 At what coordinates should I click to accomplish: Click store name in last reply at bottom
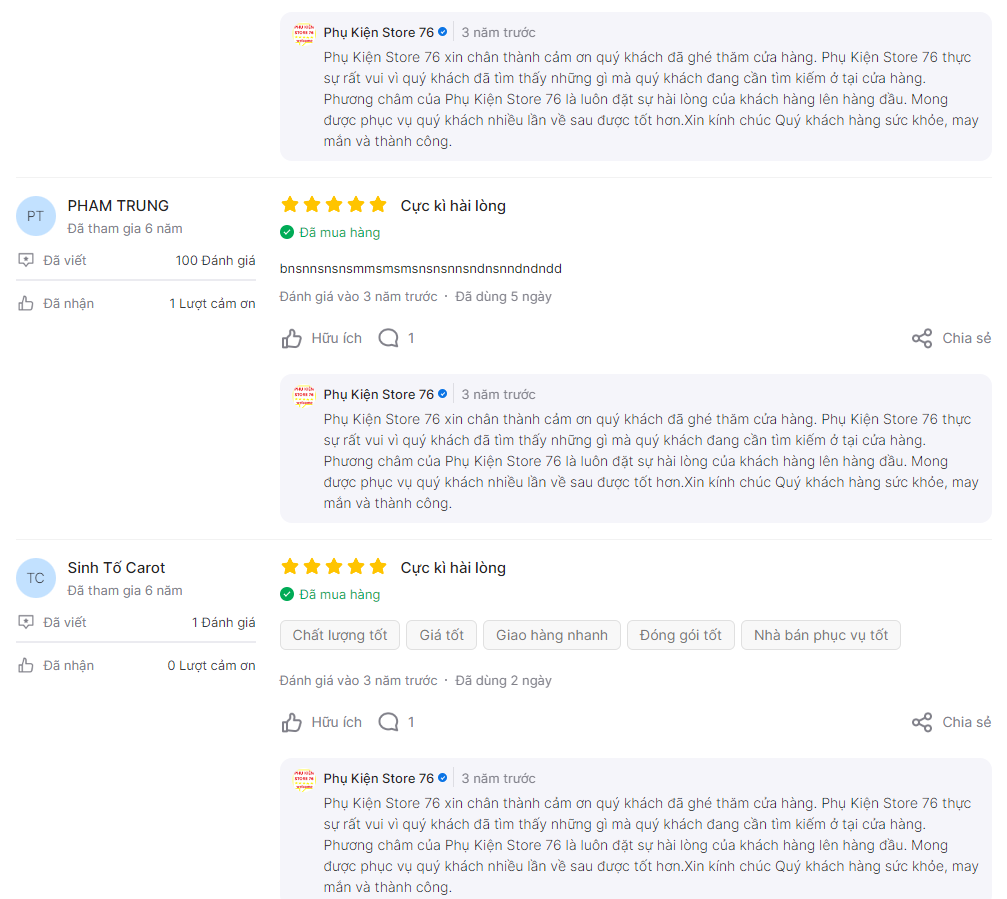pos(379,778)
